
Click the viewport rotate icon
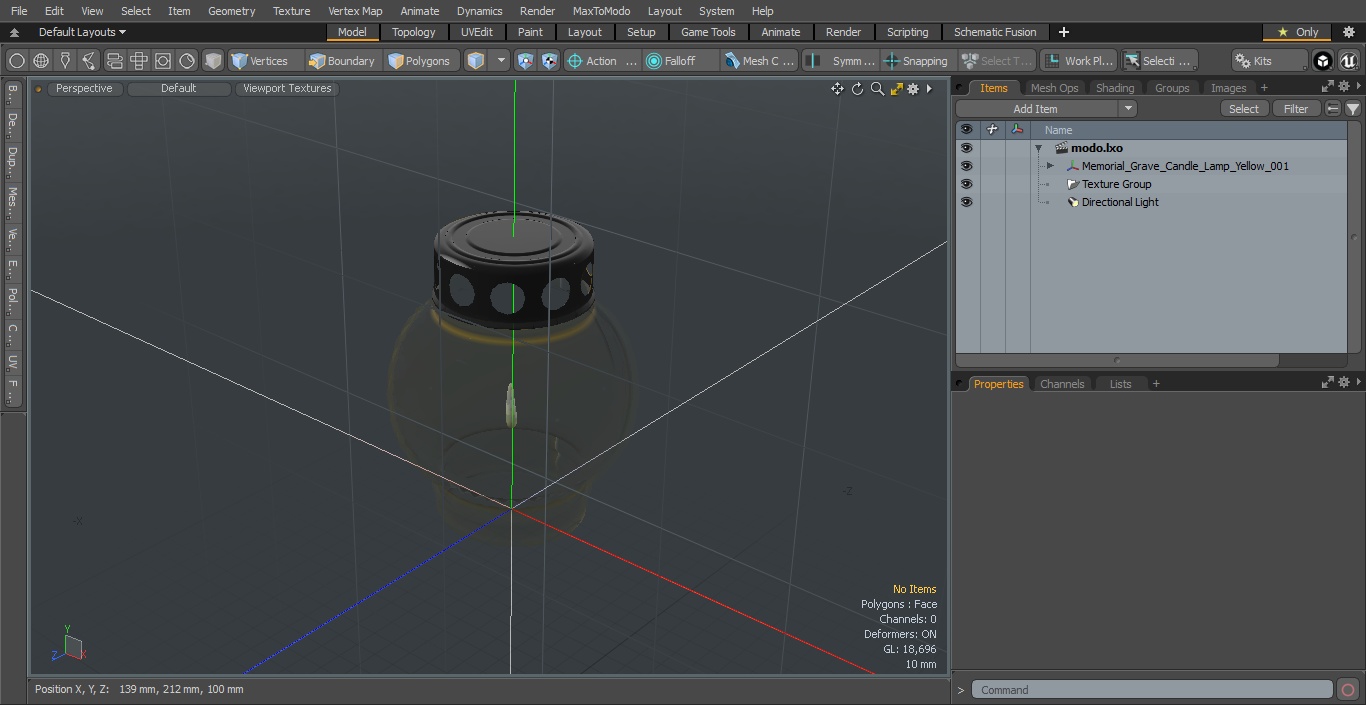857,89
